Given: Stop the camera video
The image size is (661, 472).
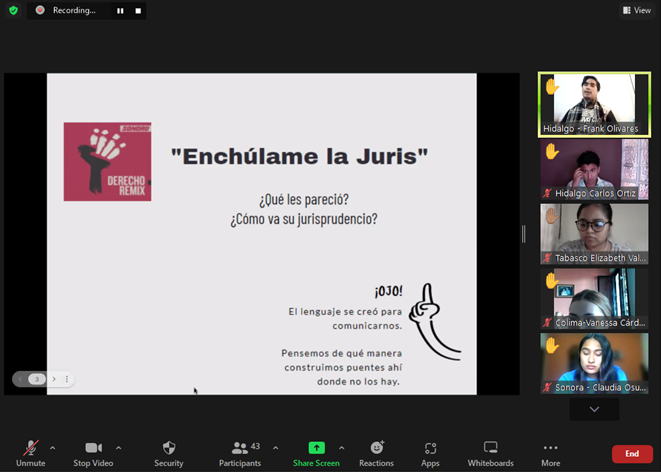Looking at the screenshot, I should [x=93, y=453].
